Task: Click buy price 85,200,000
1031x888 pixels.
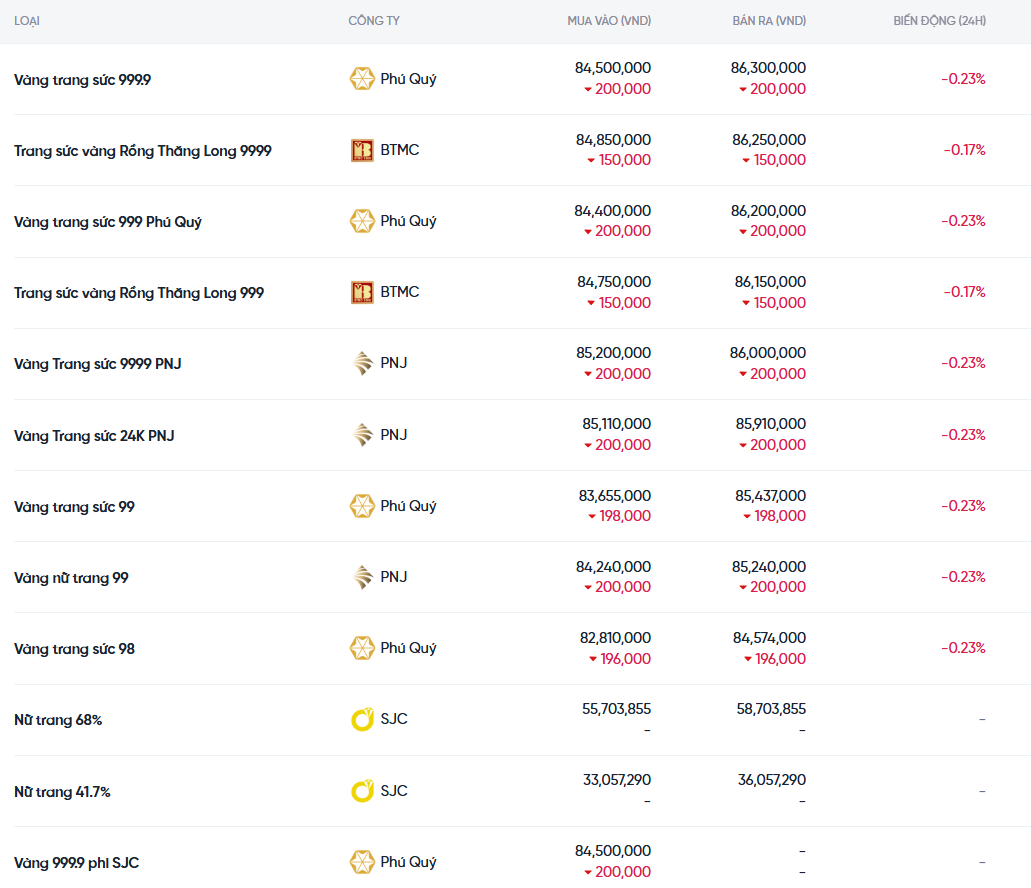Action: (x=613, y=352)
